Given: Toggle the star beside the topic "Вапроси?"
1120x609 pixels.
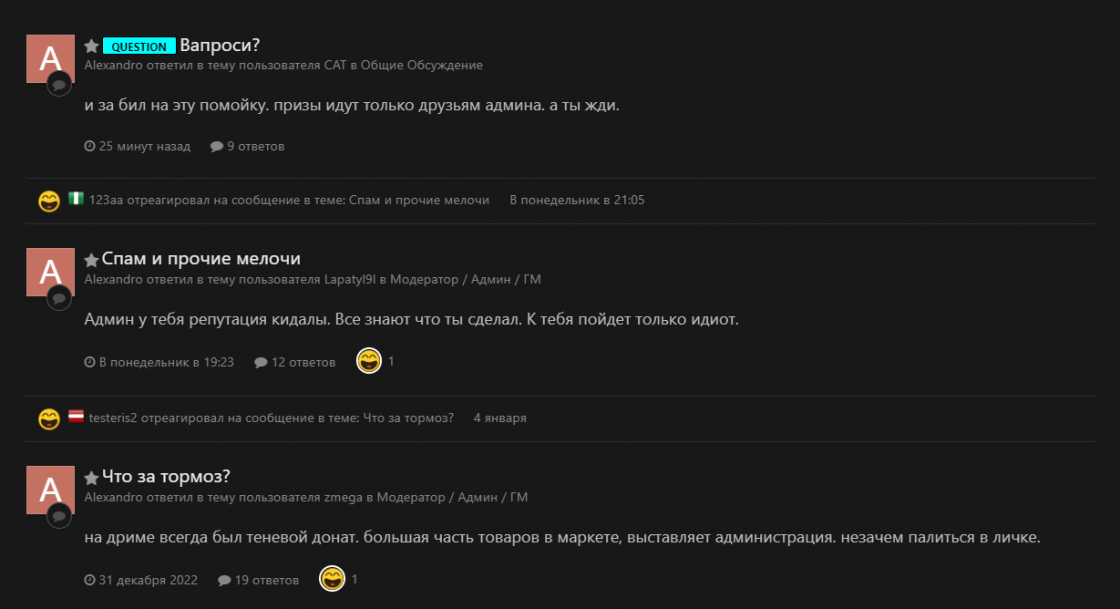Looking at the screenshot, I should coord(91,45).
